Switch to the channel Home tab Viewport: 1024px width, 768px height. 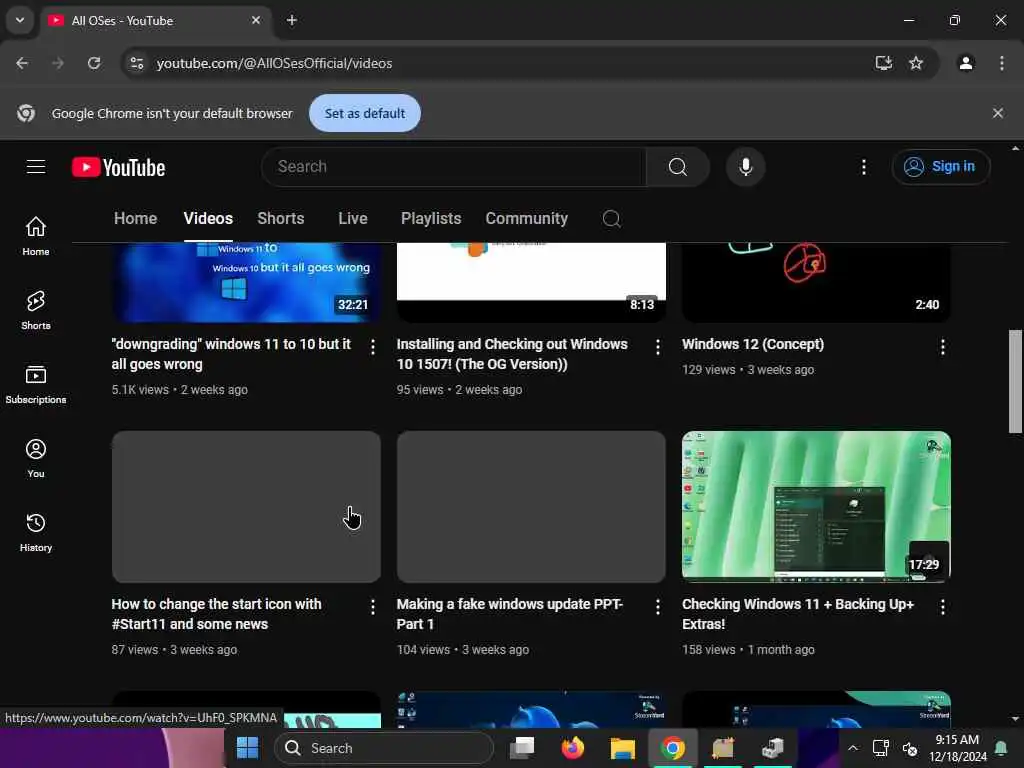135,218
